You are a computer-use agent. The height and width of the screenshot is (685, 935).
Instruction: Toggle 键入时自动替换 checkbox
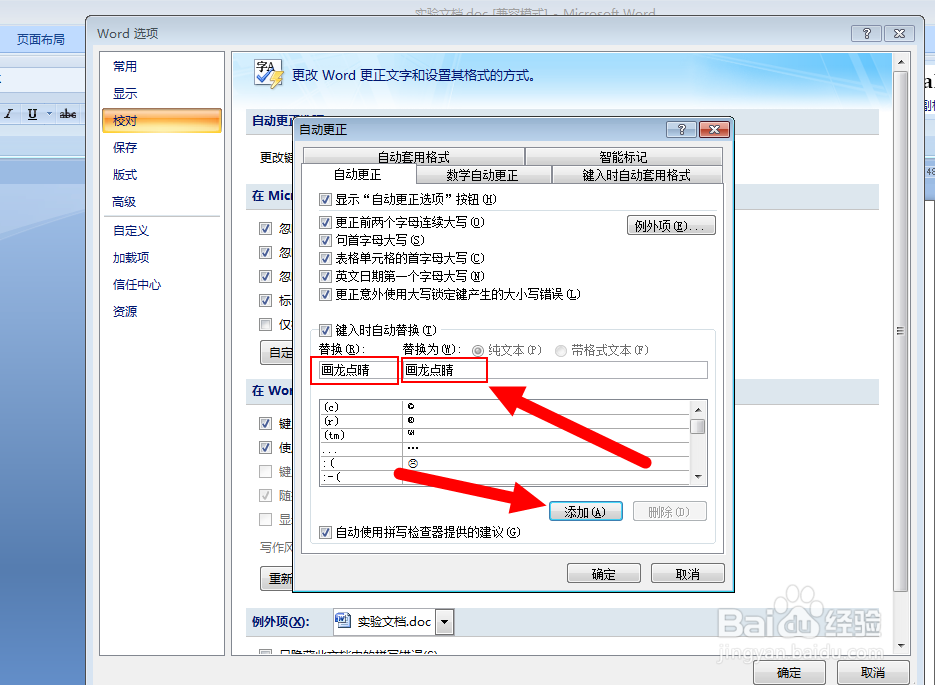(325, 330)
